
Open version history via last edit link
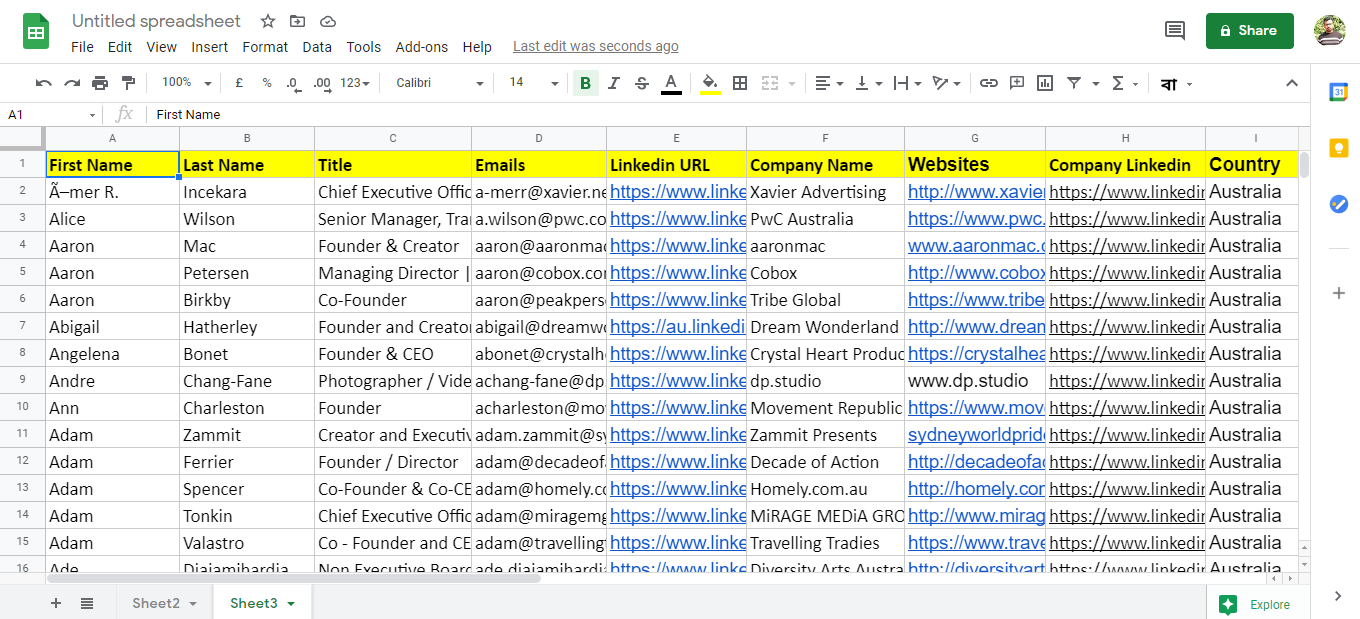595,46
